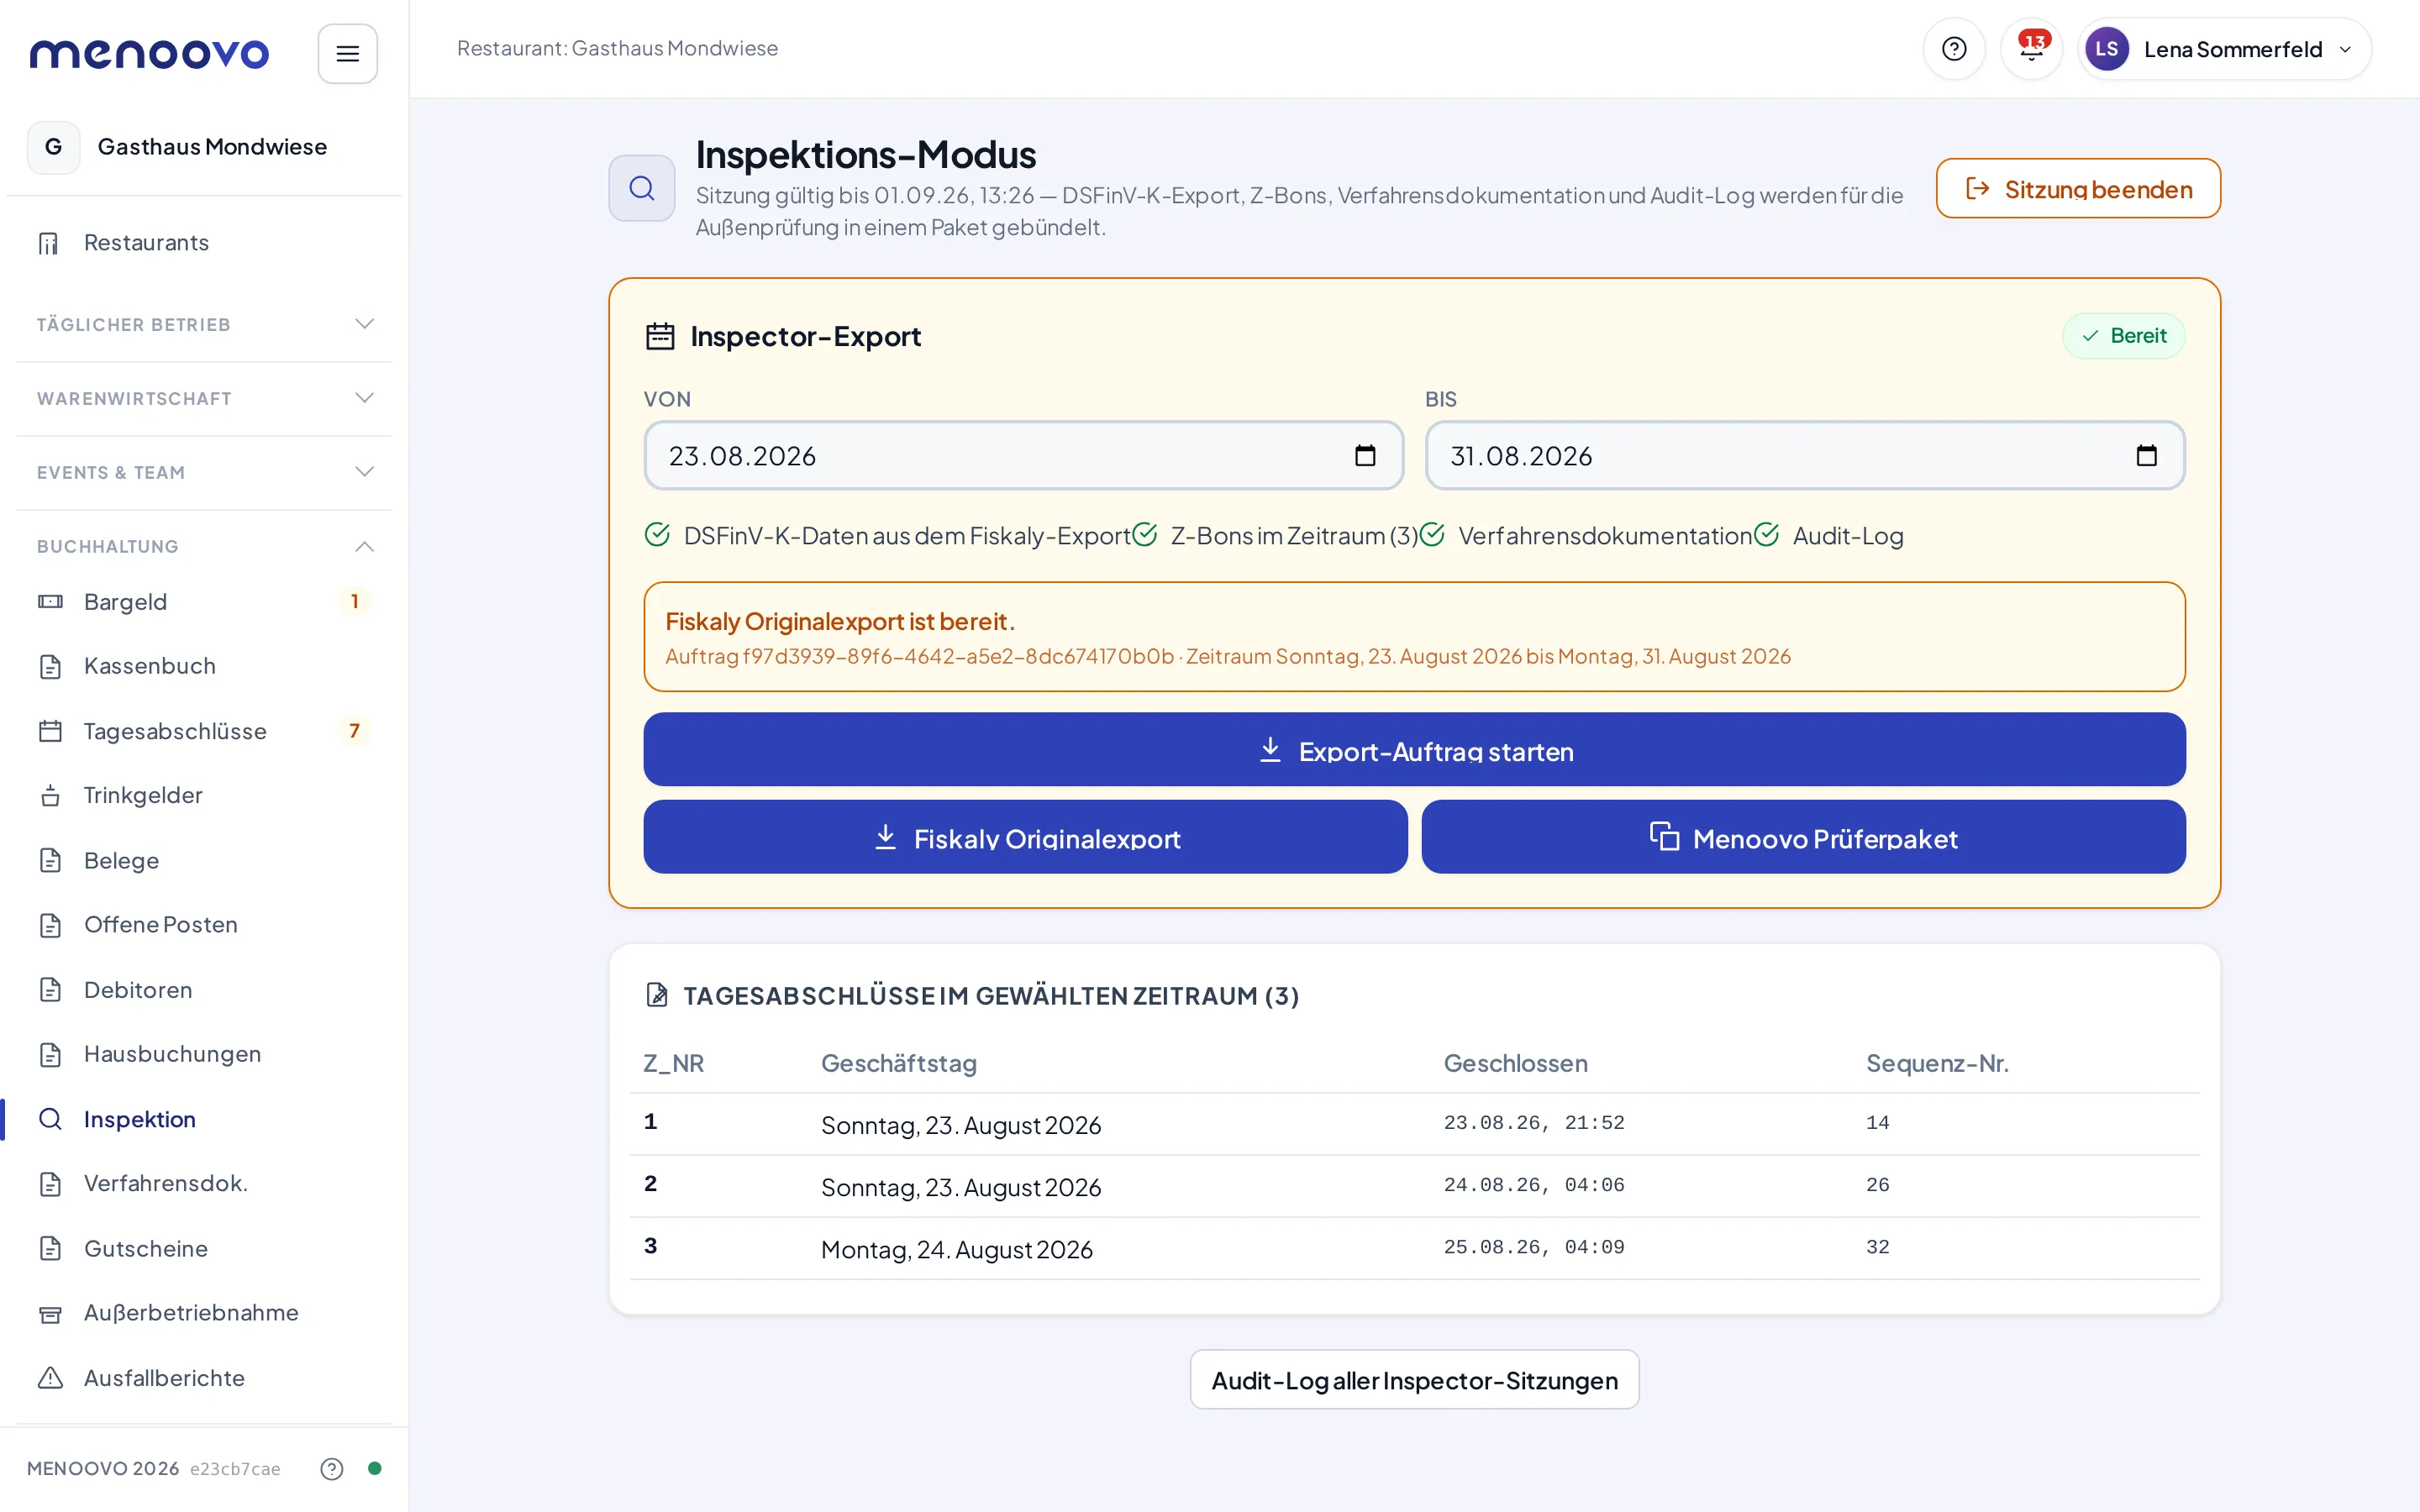Screen dimensions: 2420x1512
Task: Open Außerbetriebnahme in the sidebar
Action: tap(204, 1313)
